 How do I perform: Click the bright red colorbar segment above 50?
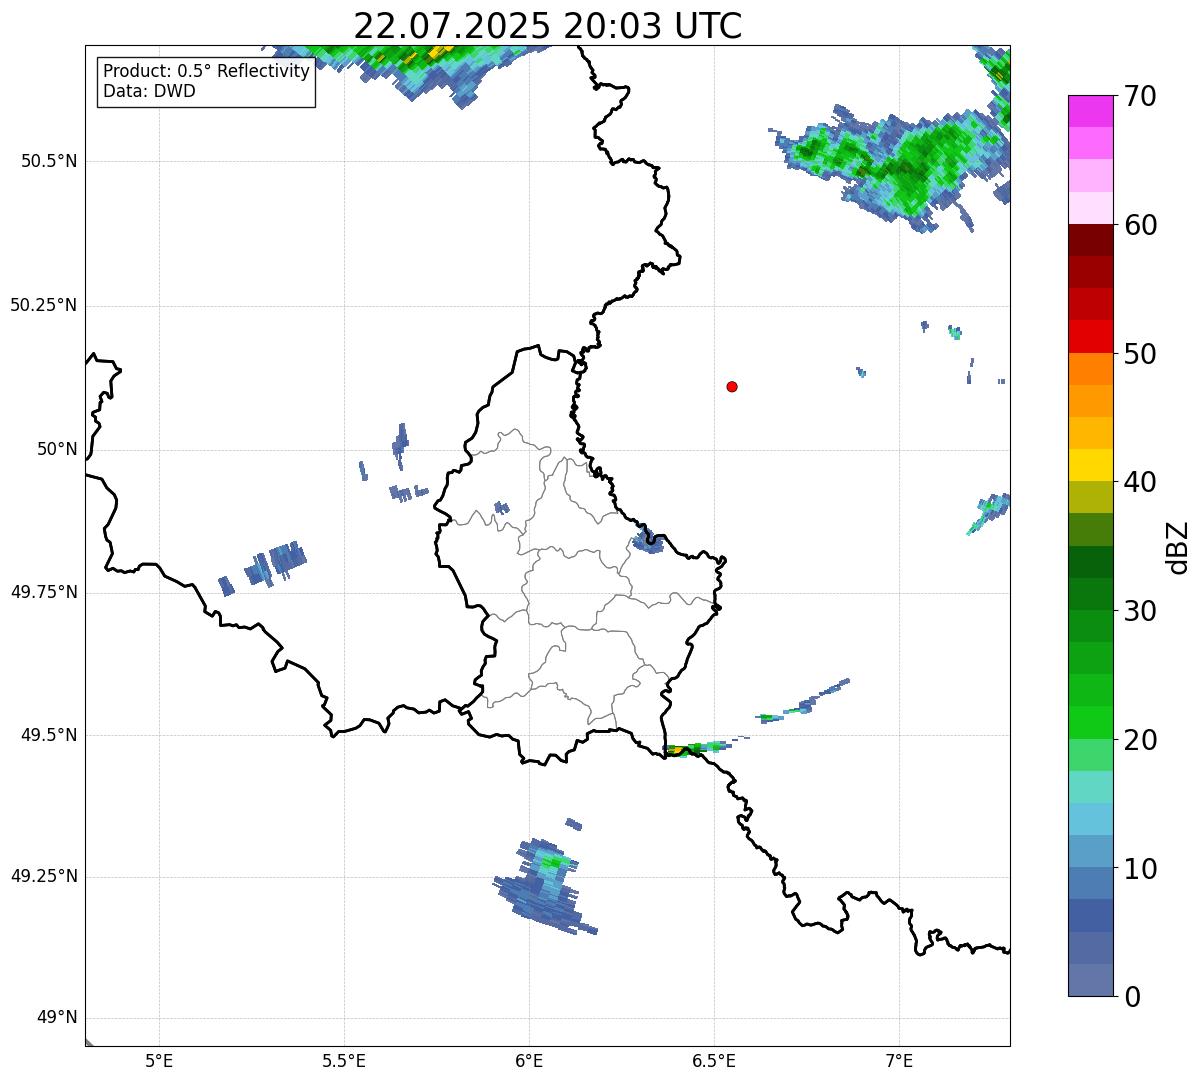(x=1091, y=336)
